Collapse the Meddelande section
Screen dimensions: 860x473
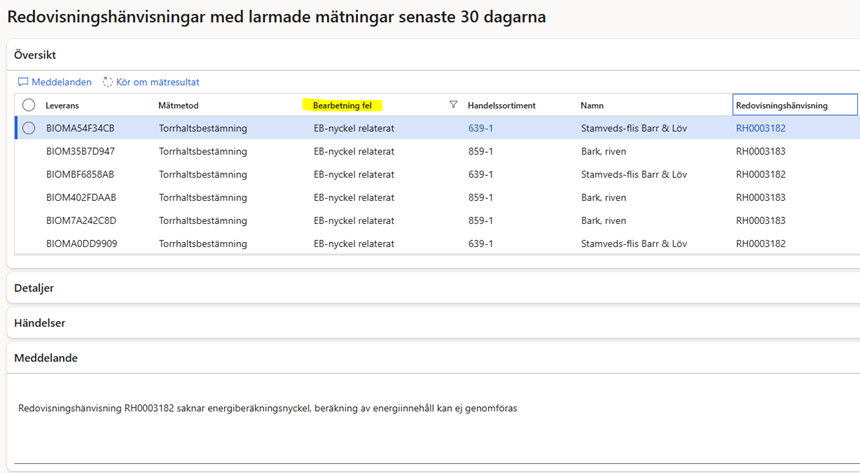point(46,358)
